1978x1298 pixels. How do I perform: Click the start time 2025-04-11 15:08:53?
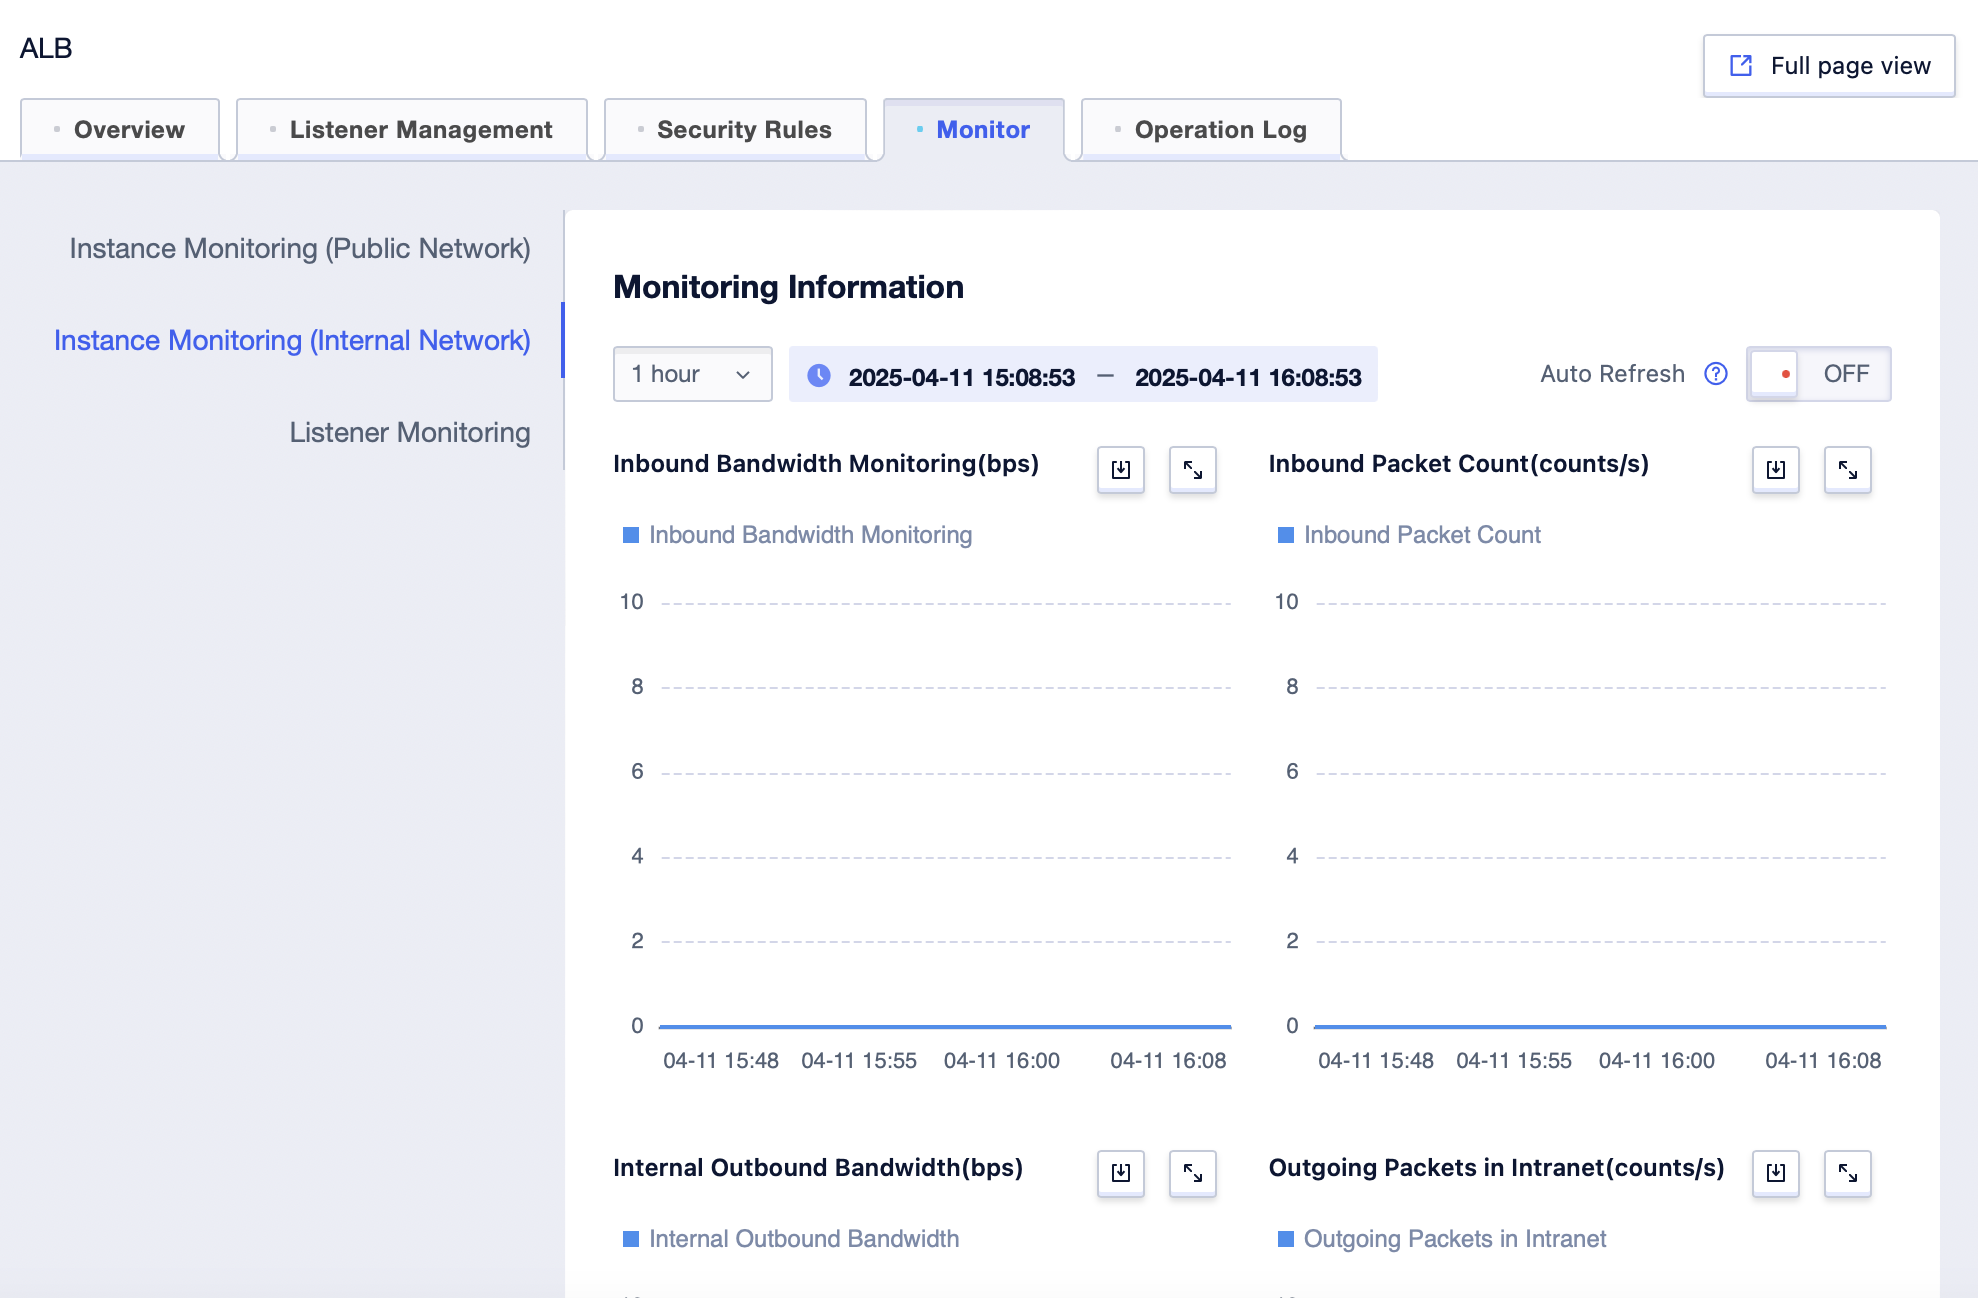962,377
